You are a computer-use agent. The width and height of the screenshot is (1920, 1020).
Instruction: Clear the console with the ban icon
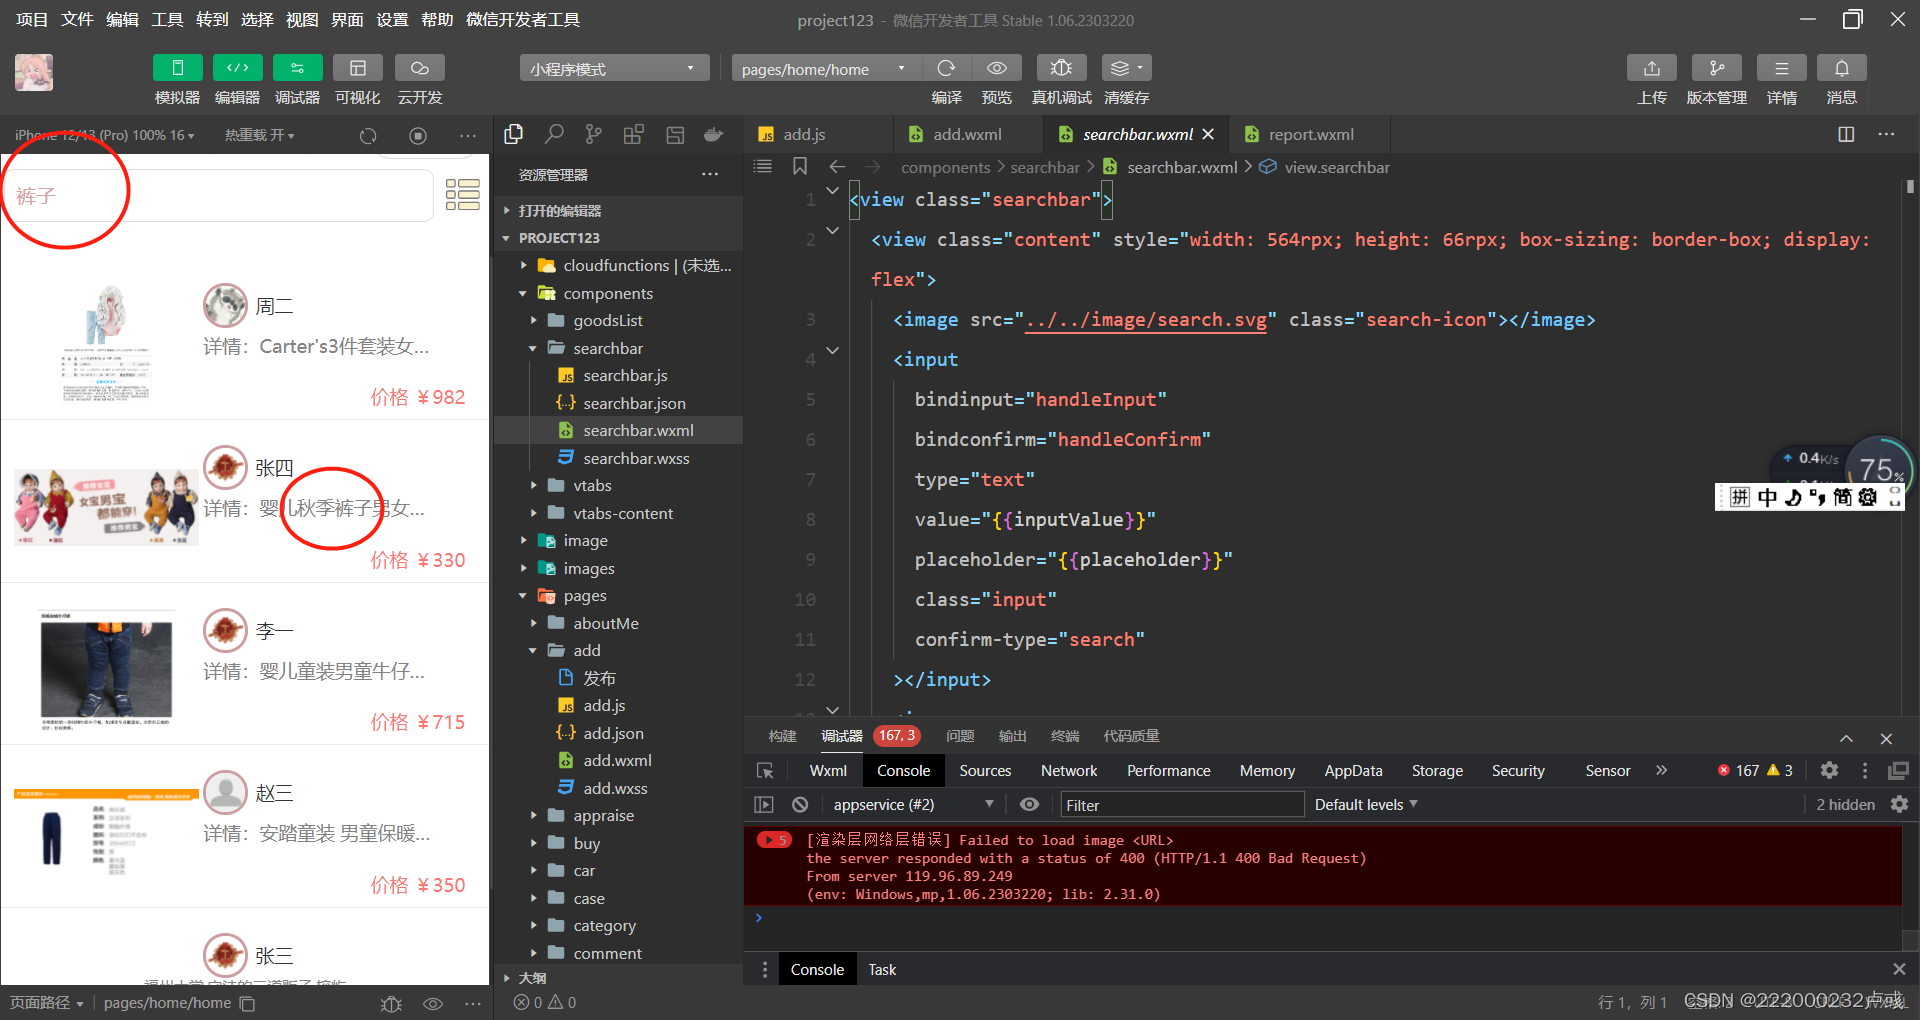pos(800,804)
